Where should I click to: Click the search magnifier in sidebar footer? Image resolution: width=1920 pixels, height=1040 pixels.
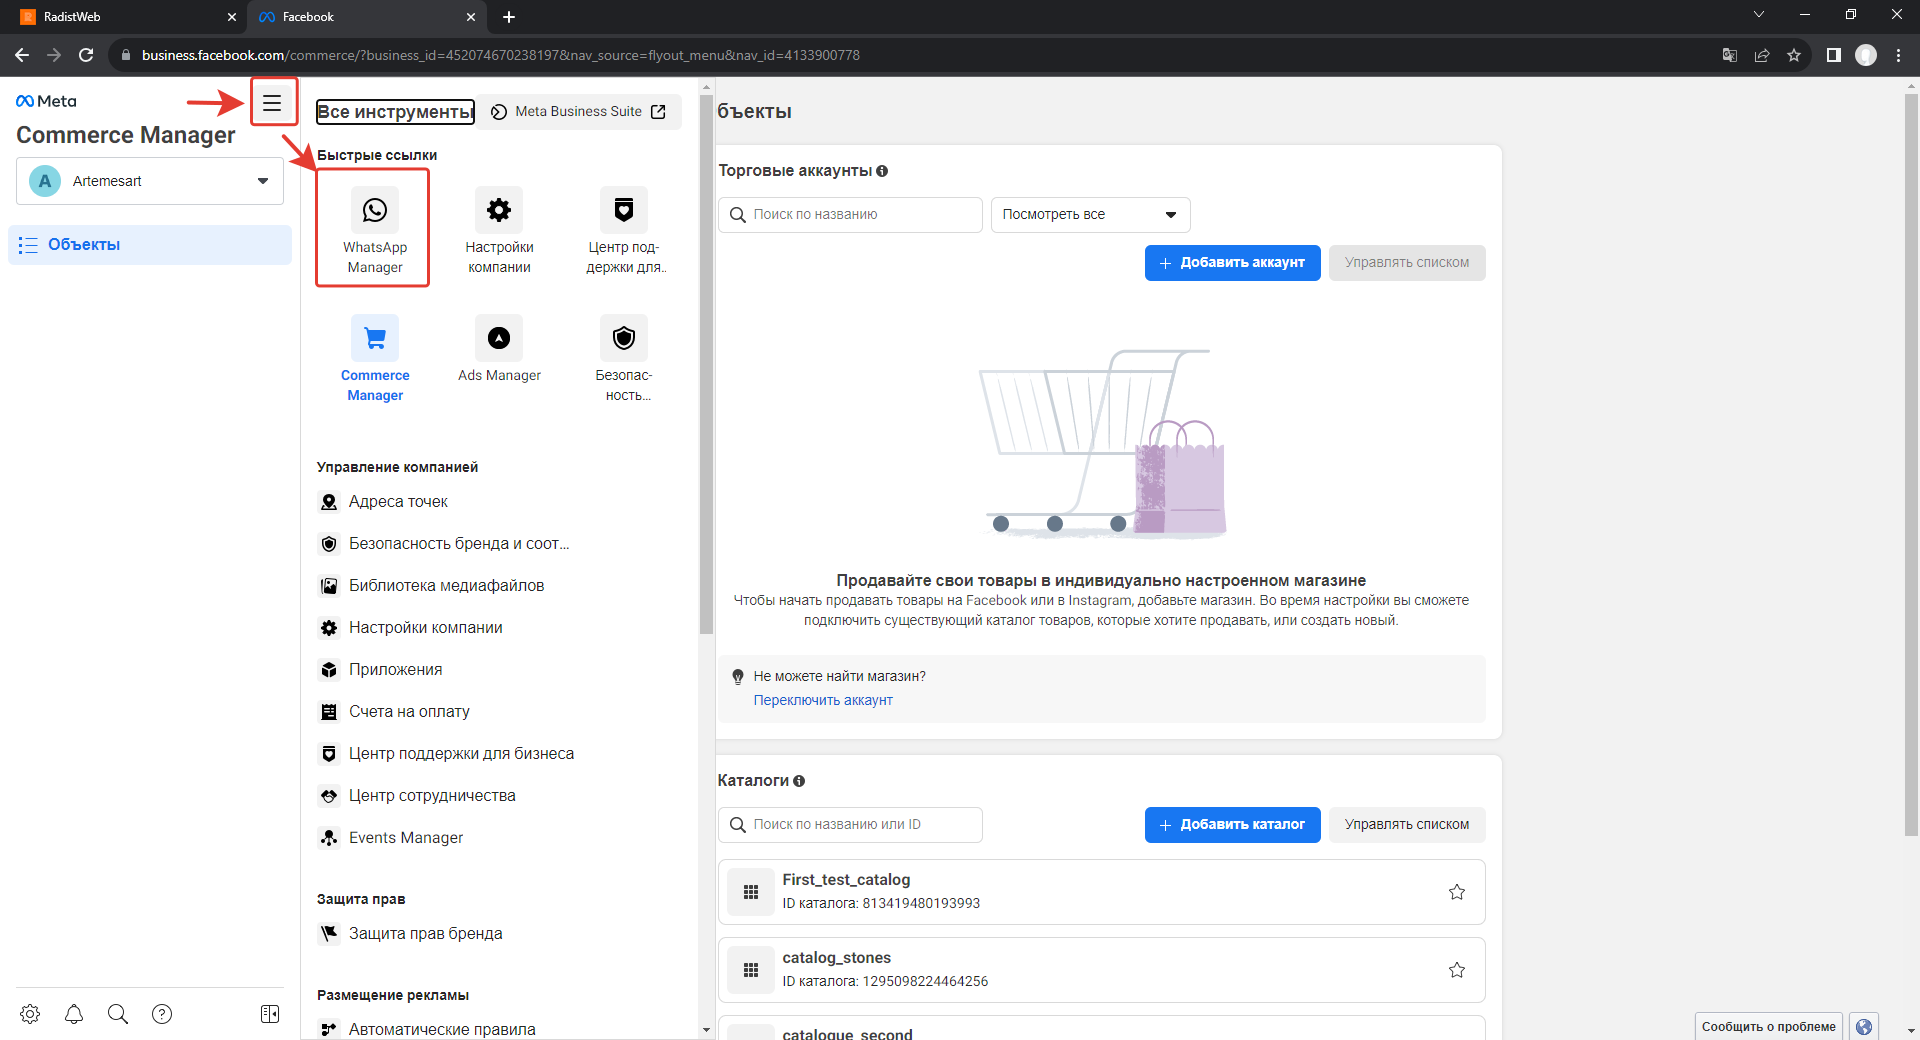(x=118, y=1014)
